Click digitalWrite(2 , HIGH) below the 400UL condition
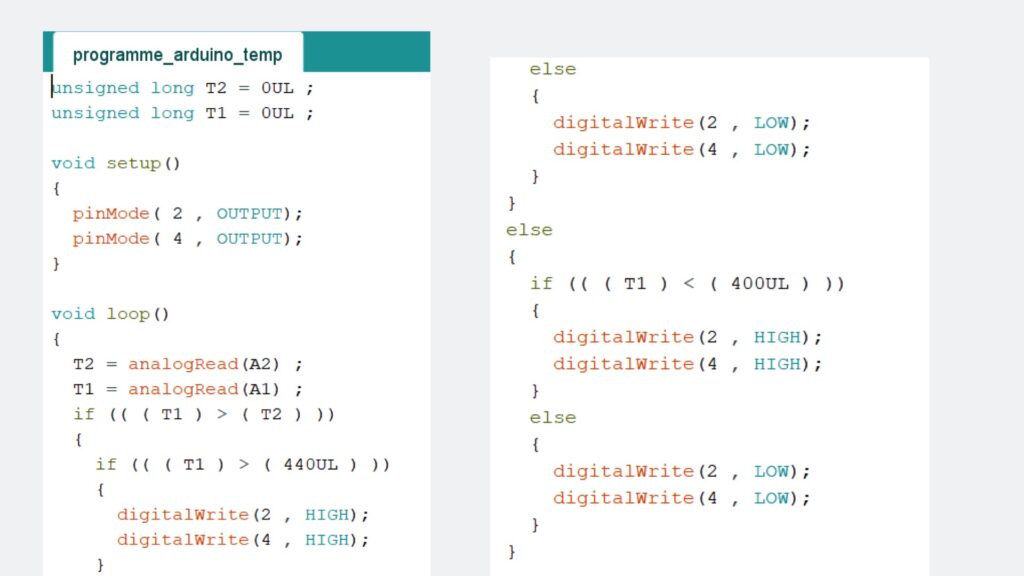The width and height of the screenshot is (1024, 576). (x=687, y=337)
